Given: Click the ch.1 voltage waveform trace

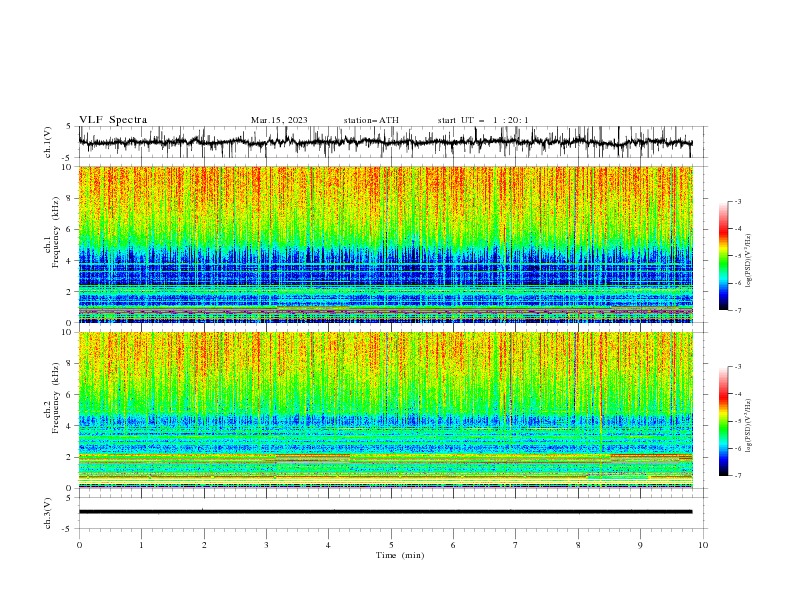Looking at the screenshot, I should tap(386, 142).
